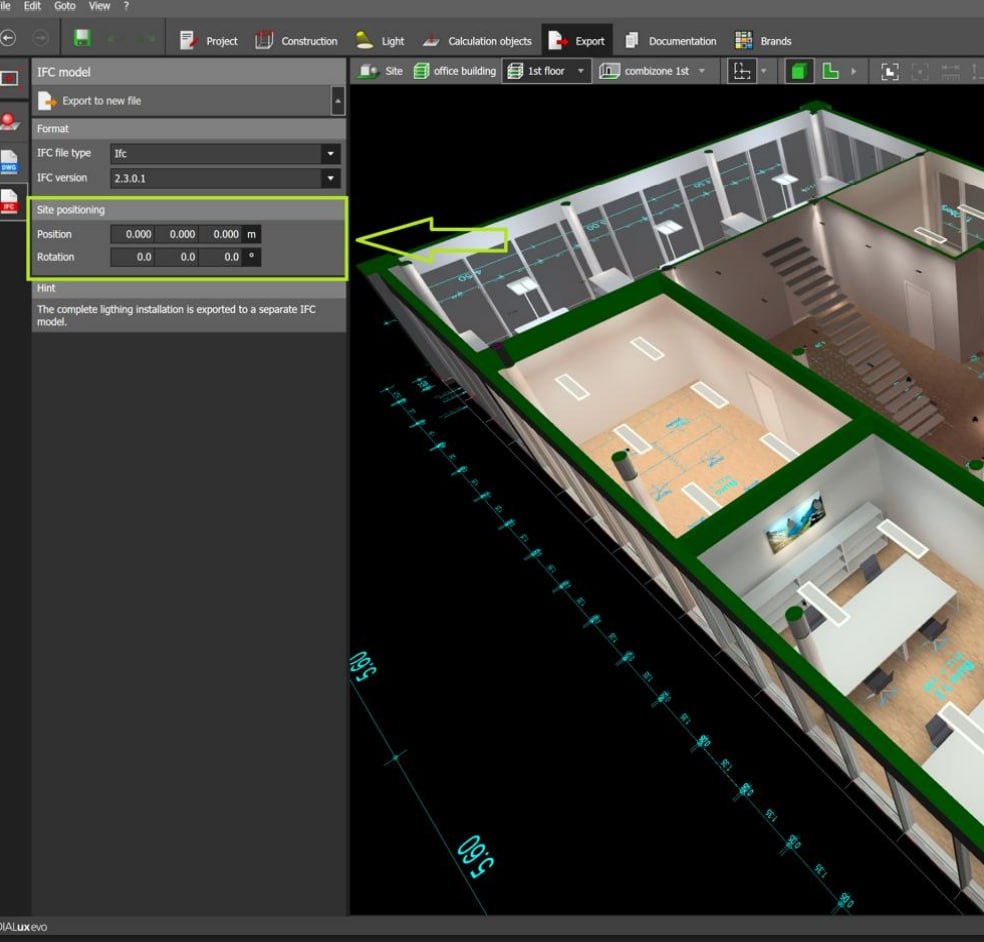Viewport: 984px width, 942px height.
Task: Open Calculation objects mode tab
Action: coord(477,41)
